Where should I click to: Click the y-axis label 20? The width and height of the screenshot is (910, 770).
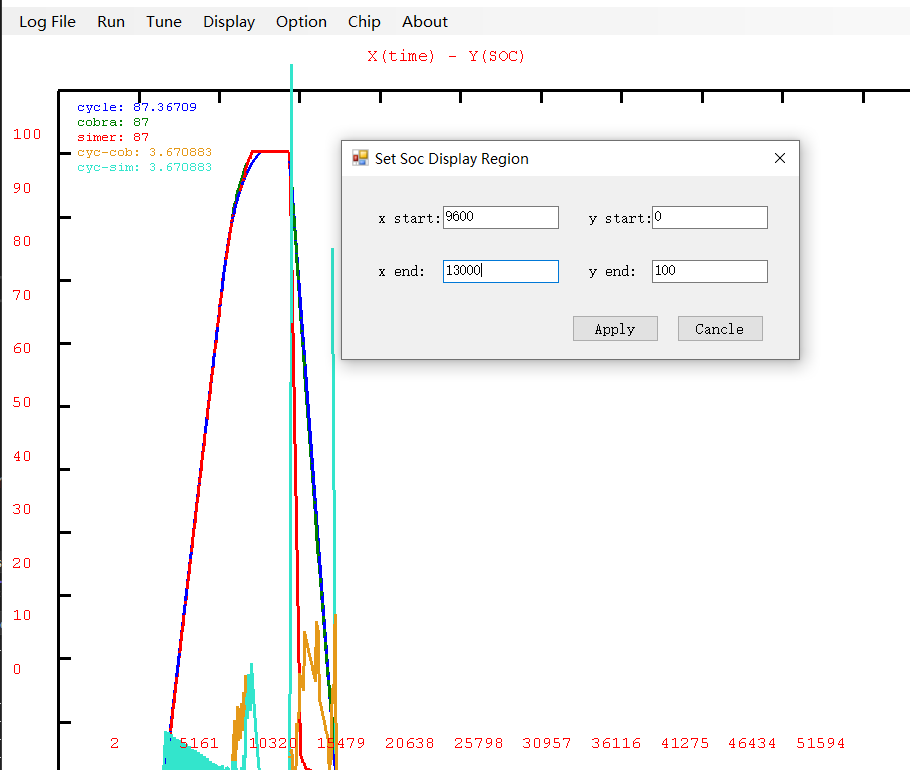pos(22,563)
